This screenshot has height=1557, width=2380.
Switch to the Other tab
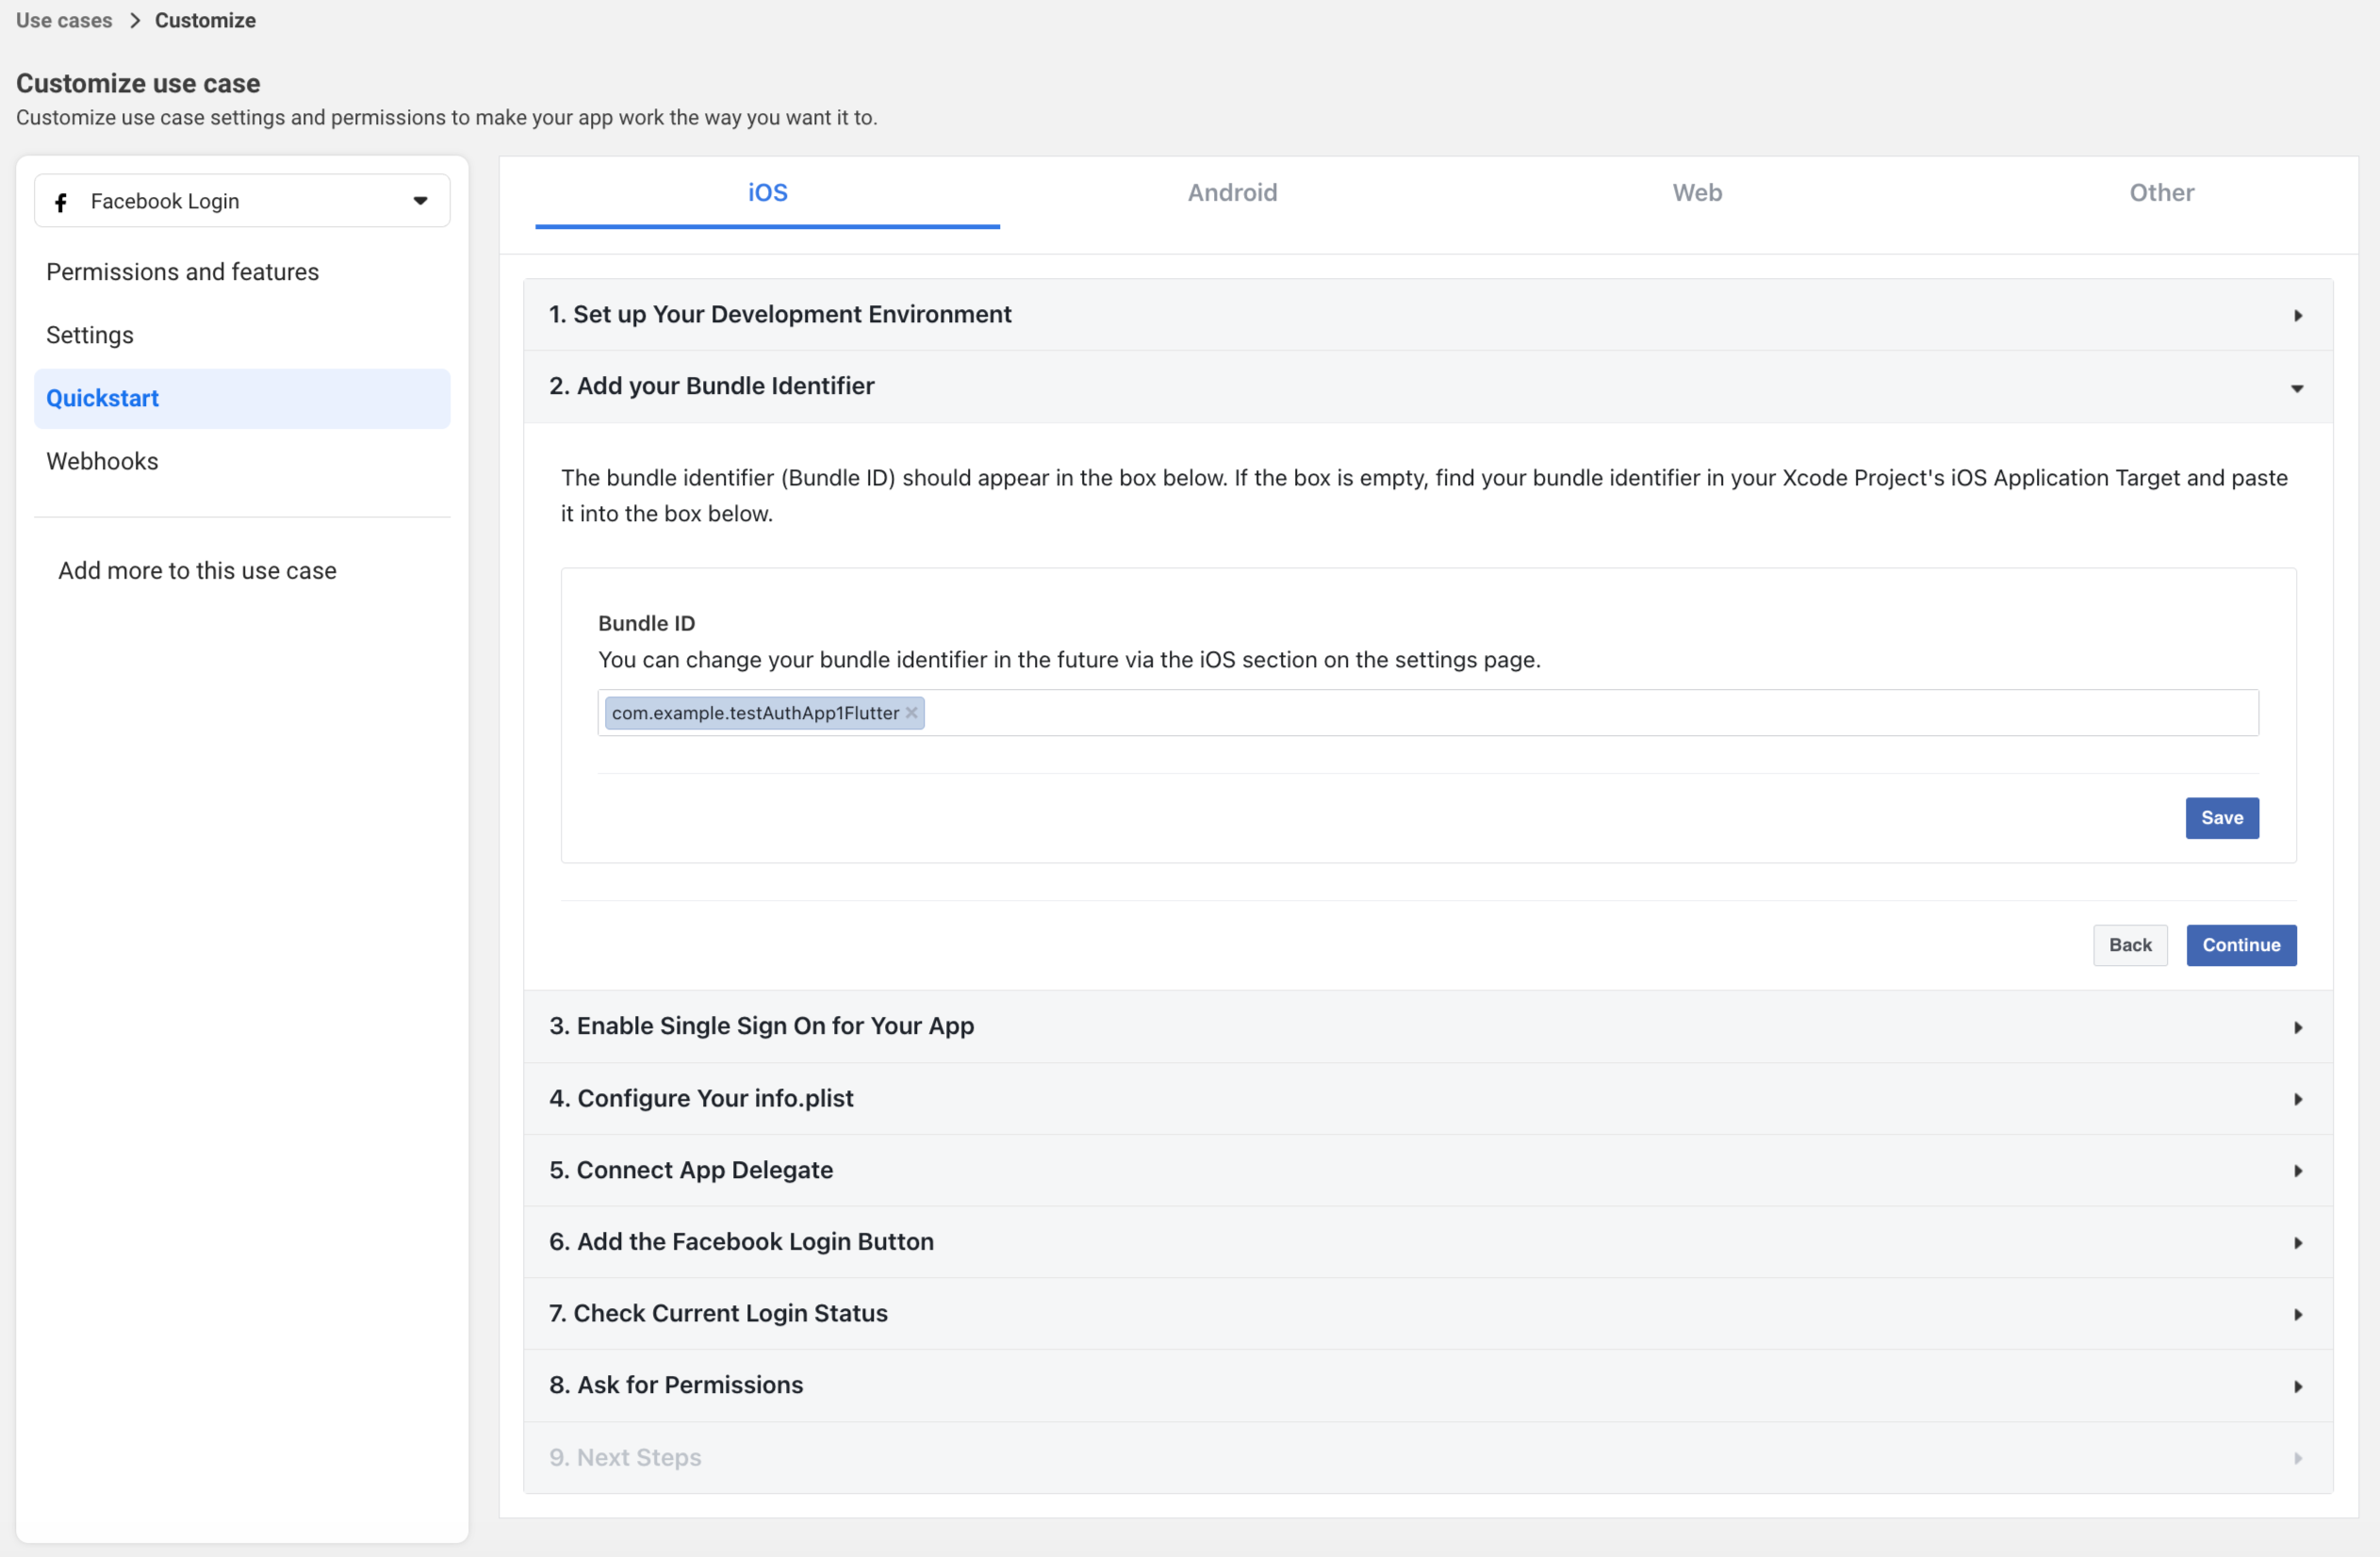pyautogui.click(x=2162, y=193)
